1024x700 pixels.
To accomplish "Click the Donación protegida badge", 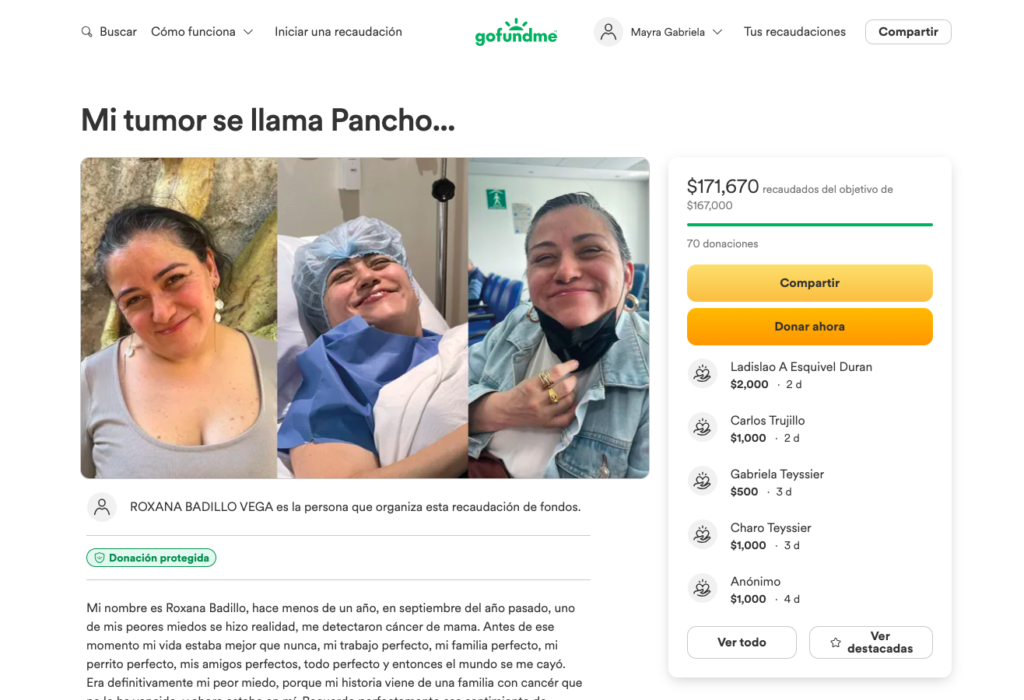I will (x=152, y=558).
